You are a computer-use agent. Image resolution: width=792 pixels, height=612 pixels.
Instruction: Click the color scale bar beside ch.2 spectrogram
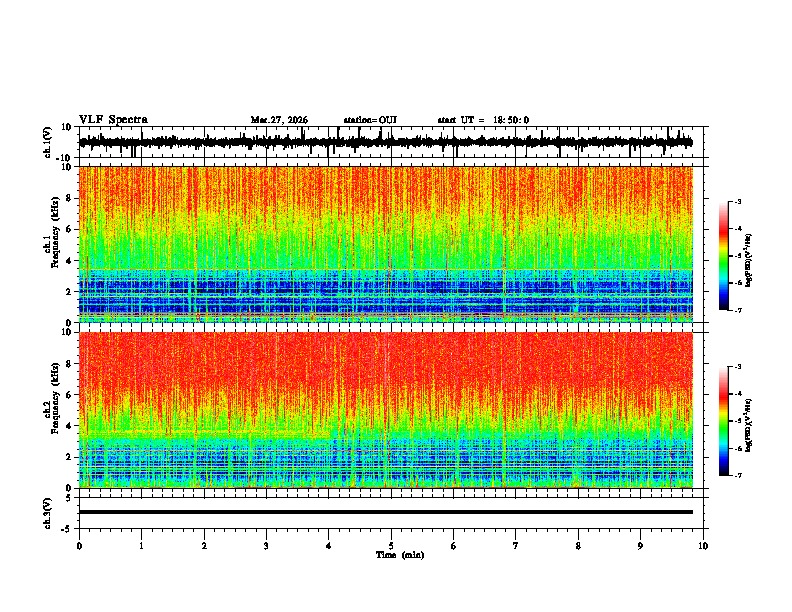724,421
